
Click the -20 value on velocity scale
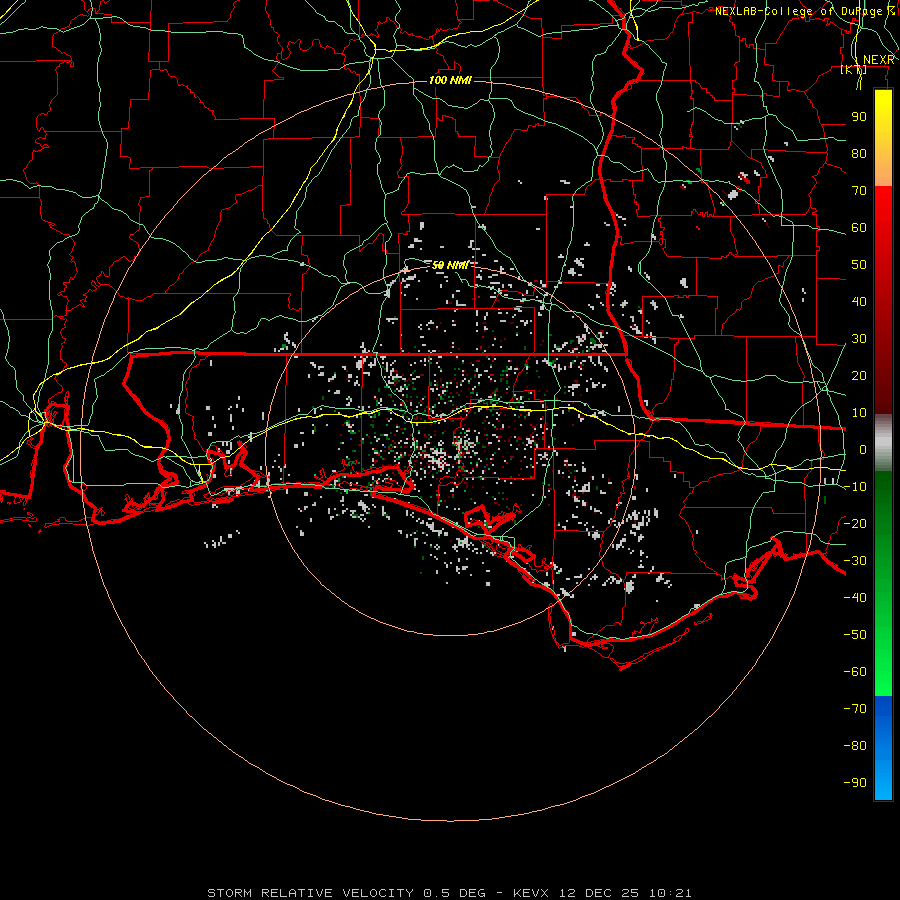tap(855, 524)
